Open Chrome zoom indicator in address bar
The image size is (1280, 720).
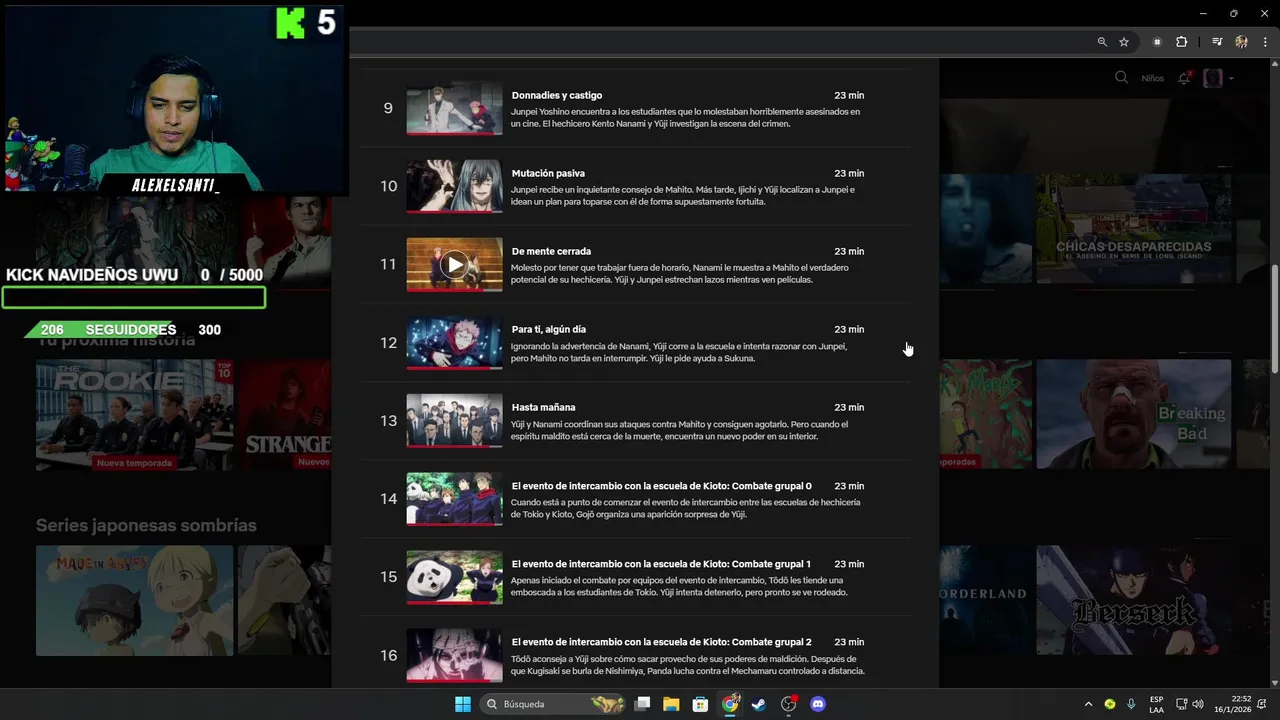coord(1102,42)
